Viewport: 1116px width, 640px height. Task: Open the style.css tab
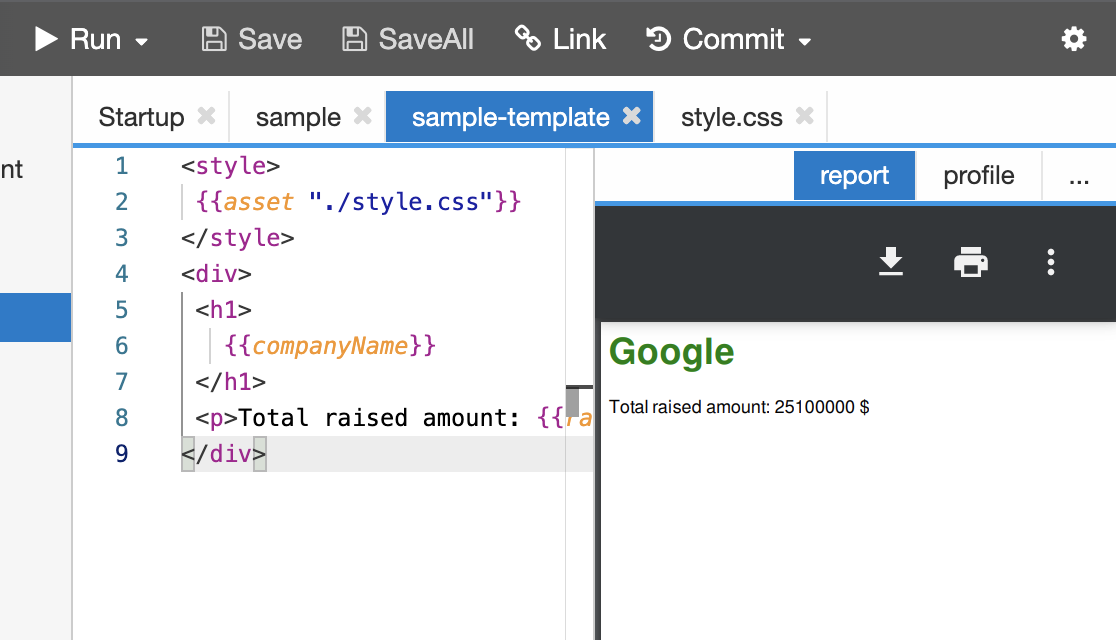pos(731,117)
